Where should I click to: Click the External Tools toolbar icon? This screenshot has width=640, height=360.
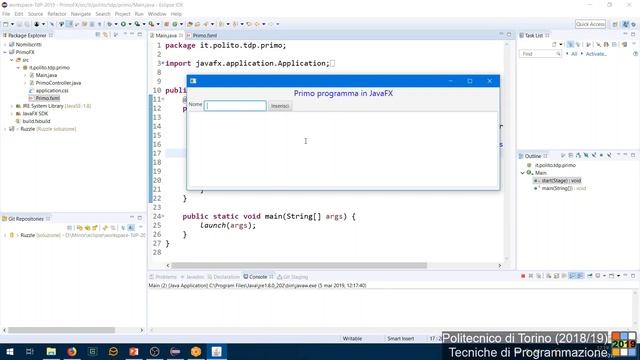pos(151,24)
